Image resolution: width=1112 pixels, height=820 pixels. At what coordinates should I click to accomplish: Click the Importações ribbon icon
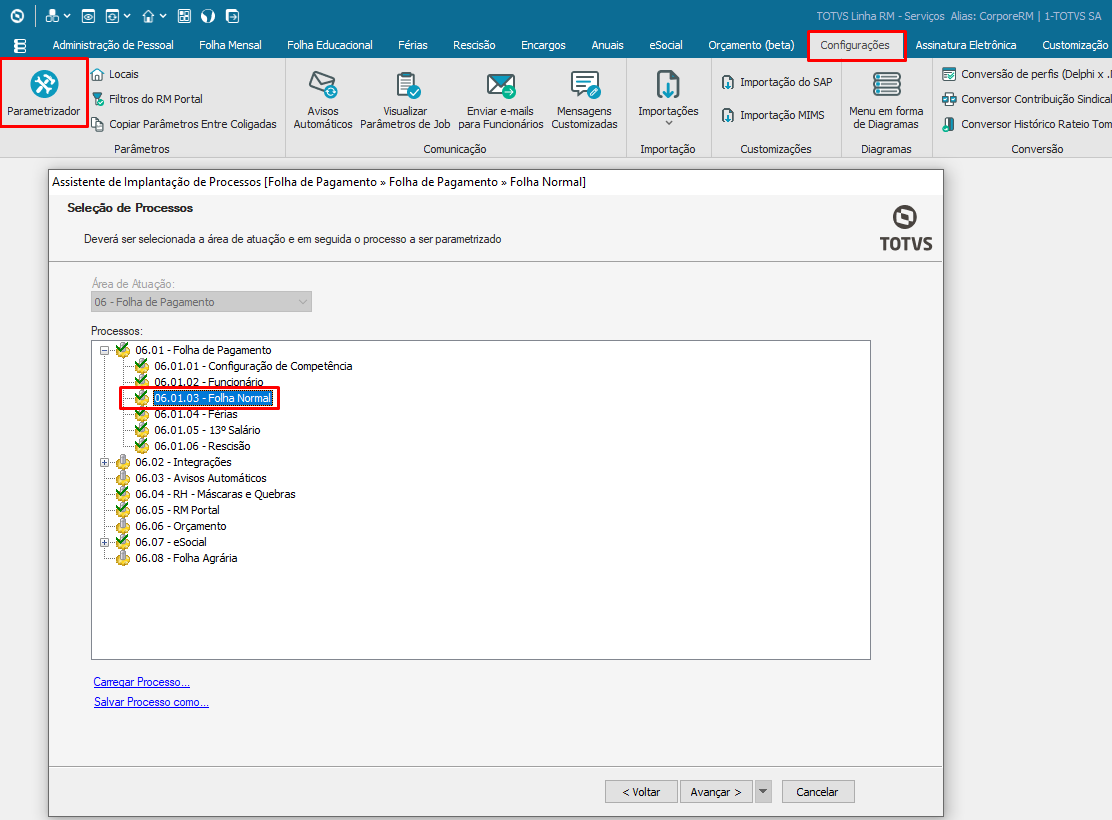point(668,85)
